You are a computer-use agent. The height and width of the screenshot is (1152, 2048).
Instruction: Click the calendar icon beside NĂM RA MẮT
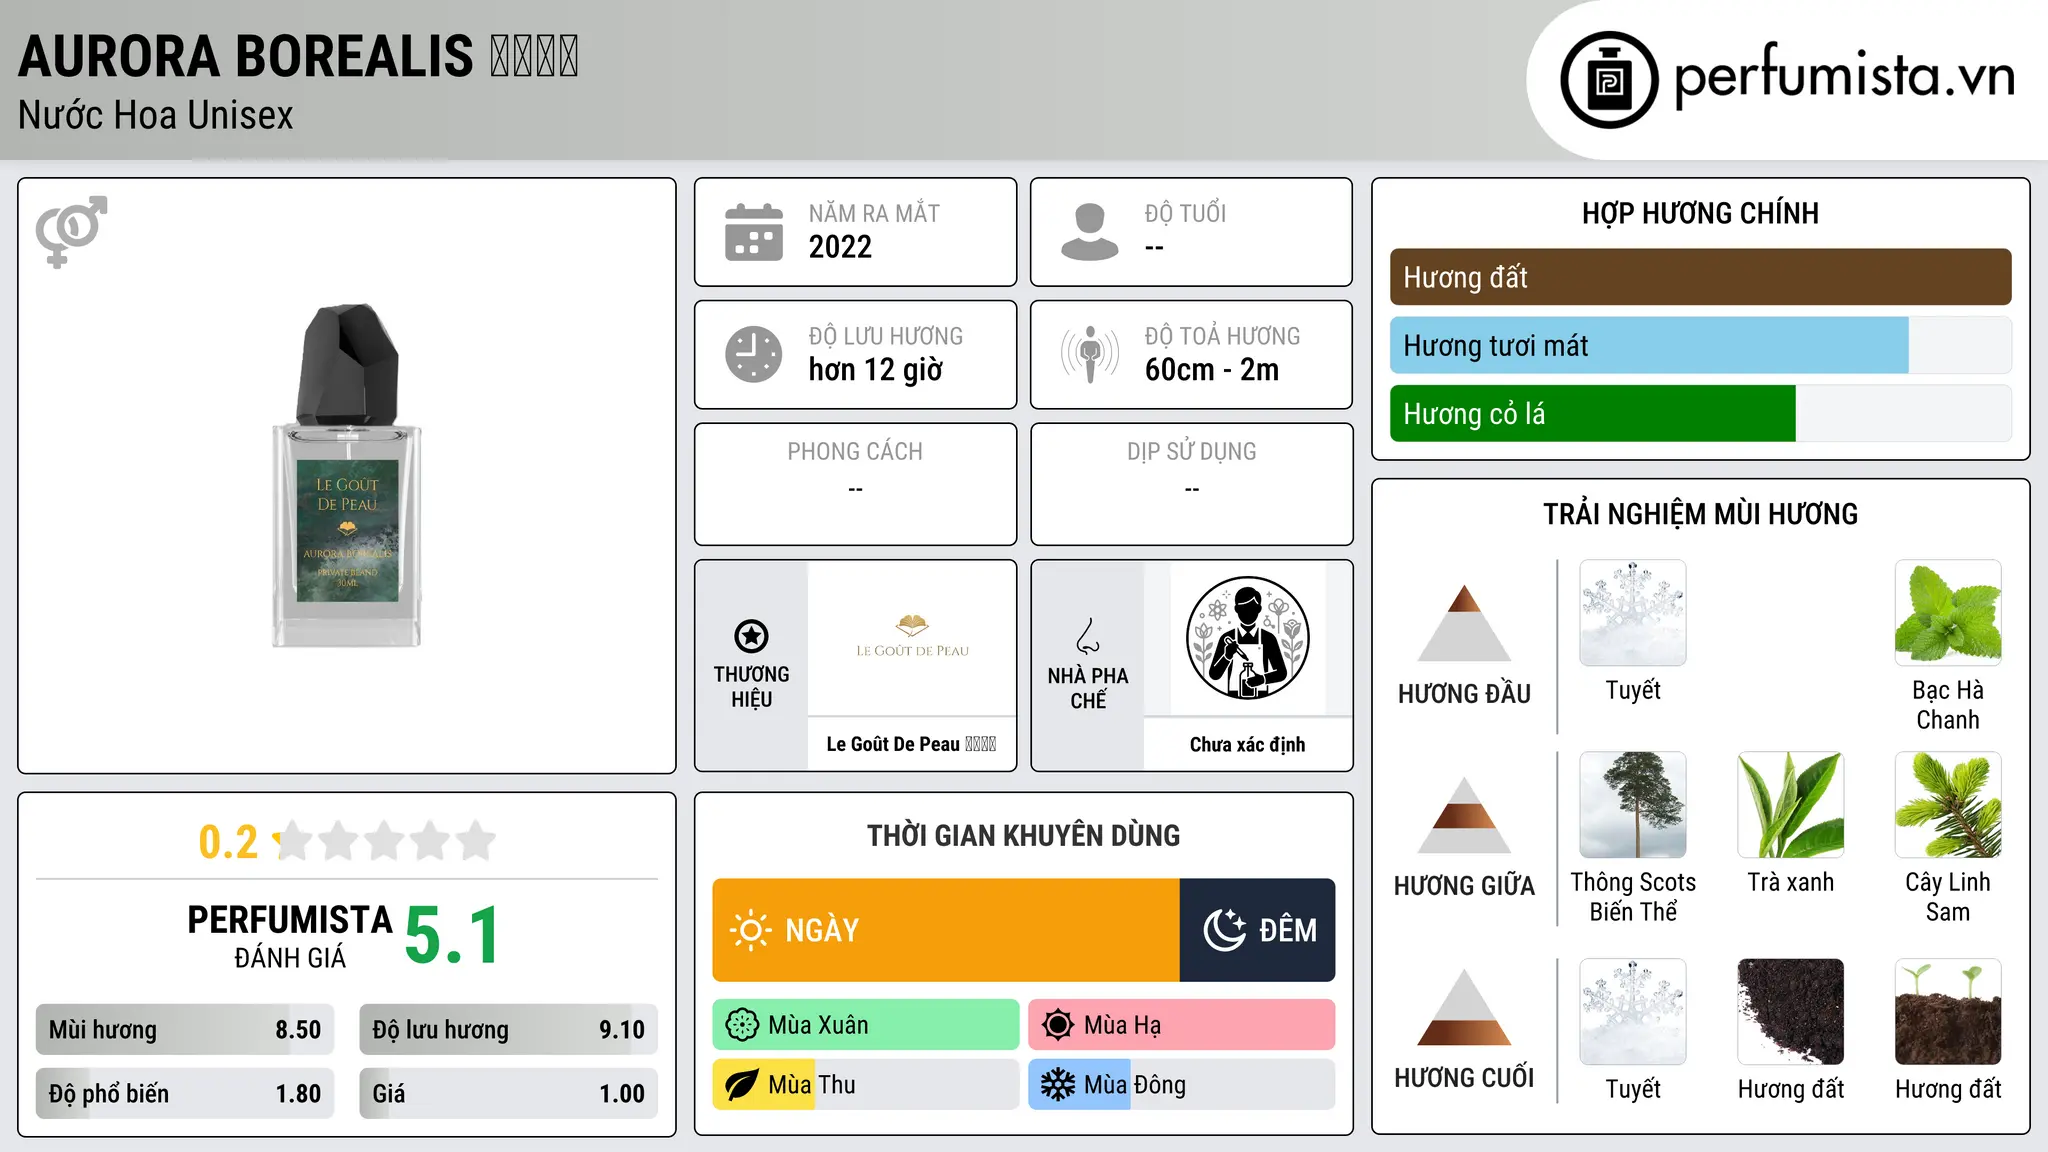(754, 232)
